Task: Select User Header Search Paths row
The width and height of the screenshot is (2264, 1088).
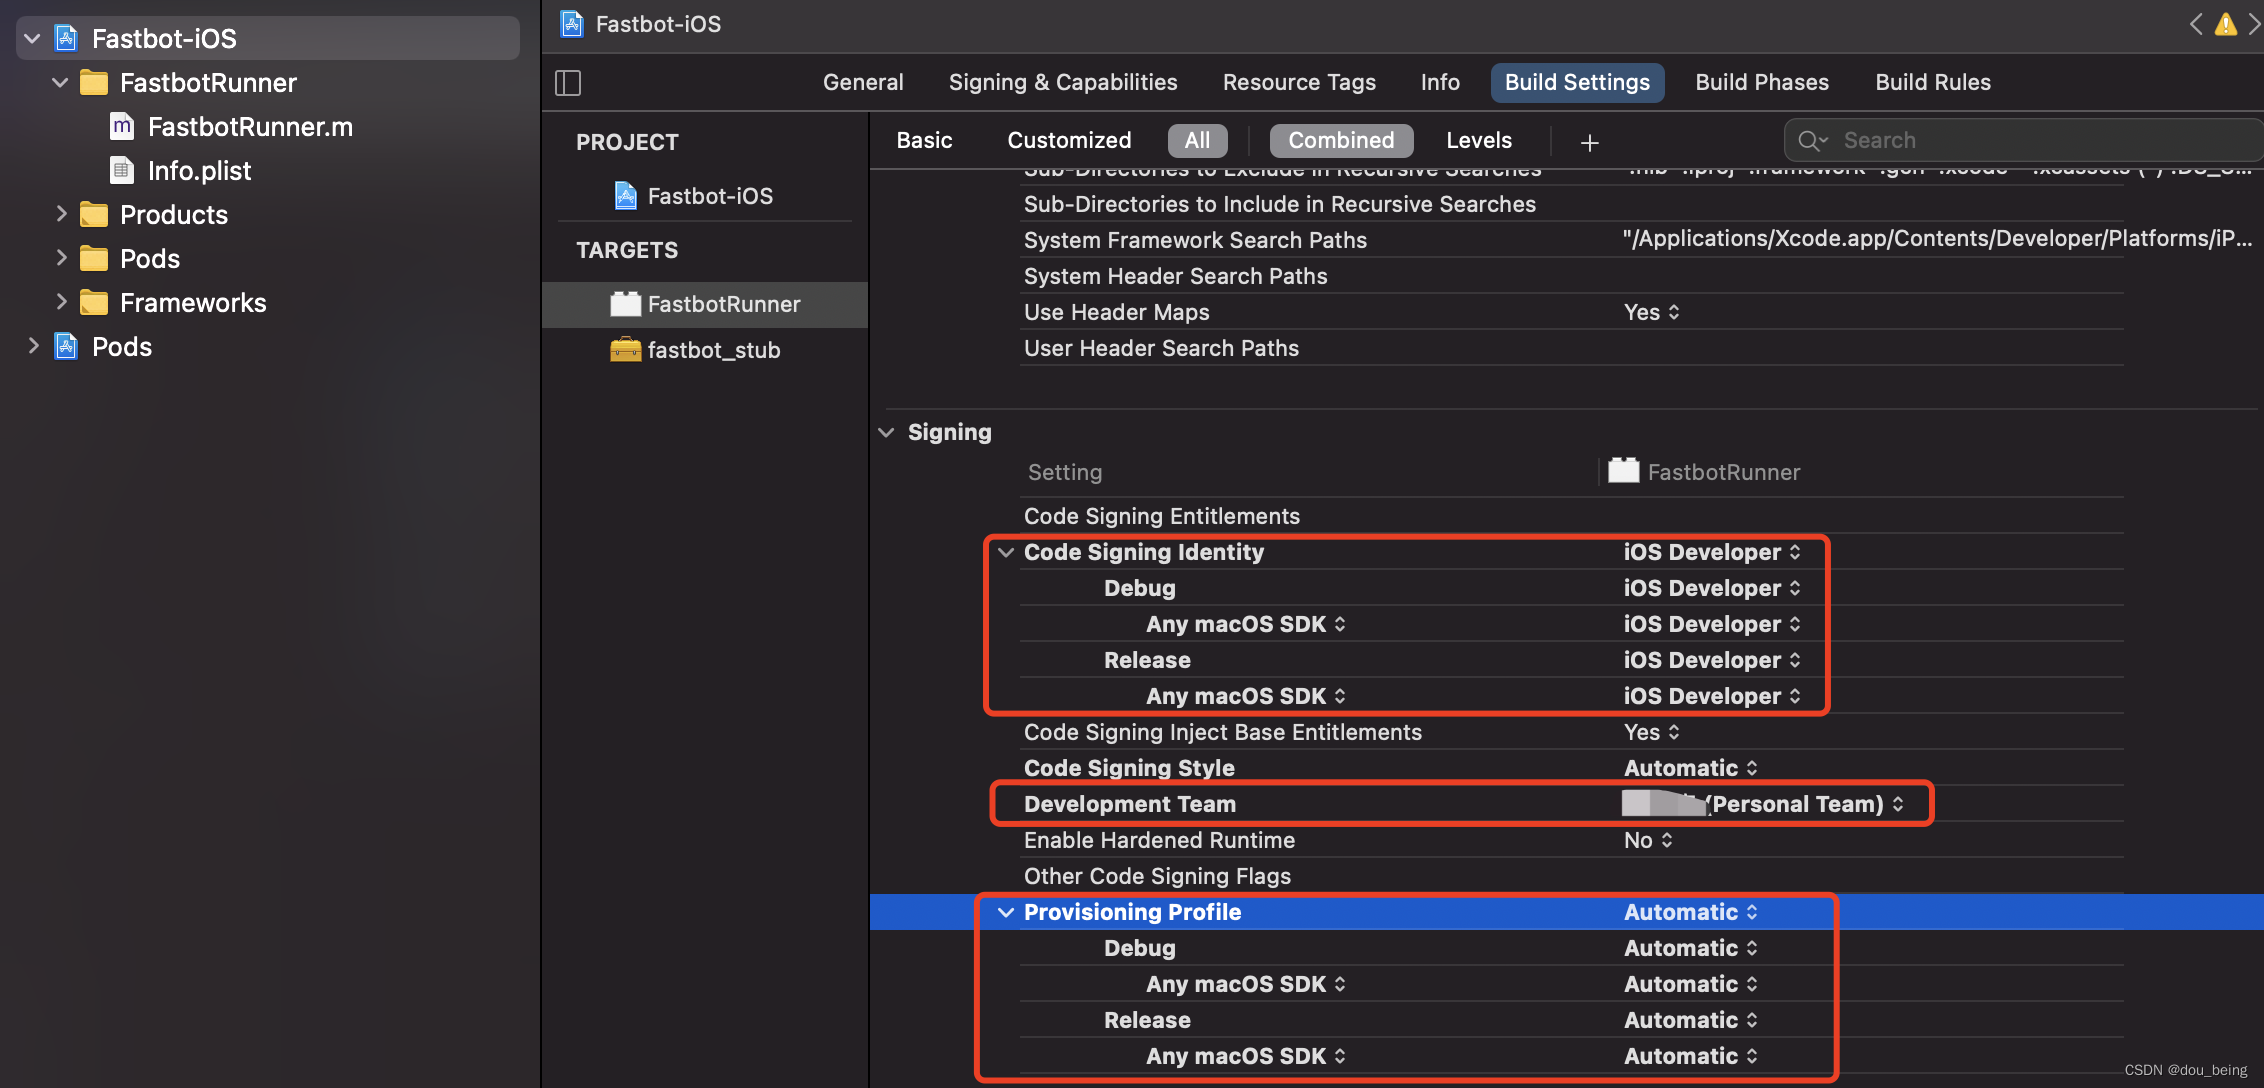Action: pos(1572,348)
